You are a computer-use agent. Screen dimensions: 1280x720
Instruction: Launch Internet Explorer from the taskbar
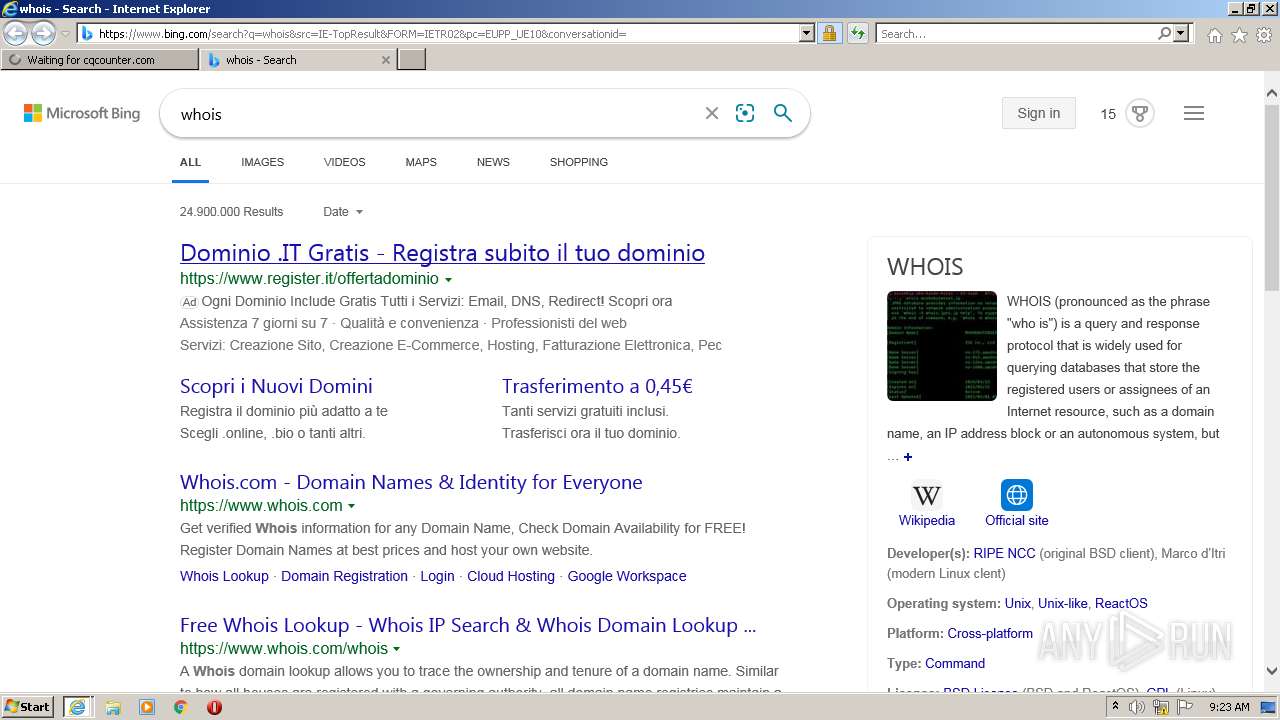[x=77, y=707]
